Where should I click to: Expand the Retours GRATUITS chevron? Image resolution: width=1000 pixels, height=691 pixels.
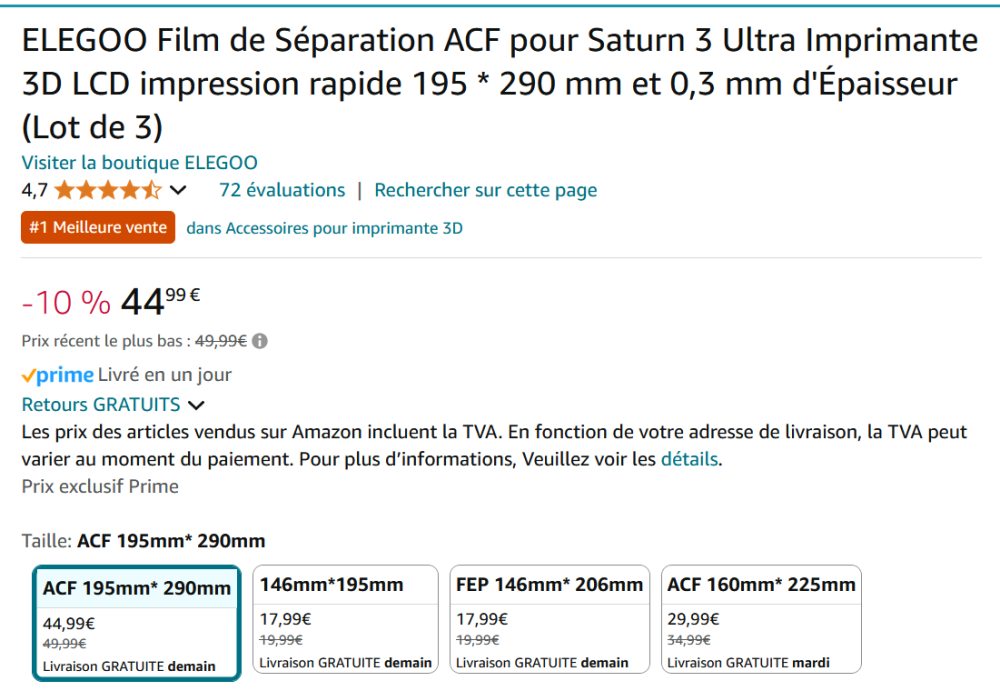point(196,405)
